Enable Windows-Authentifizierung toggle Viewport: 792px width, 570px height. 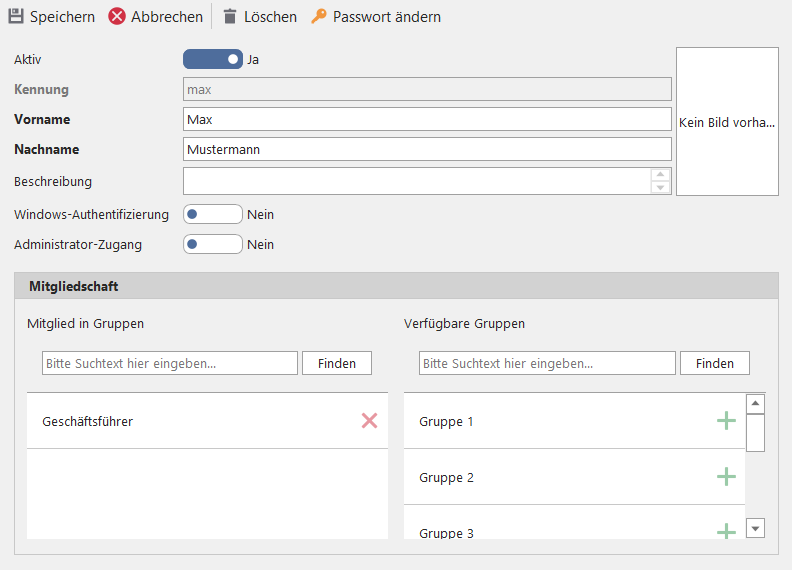click(x=213, y=214)
